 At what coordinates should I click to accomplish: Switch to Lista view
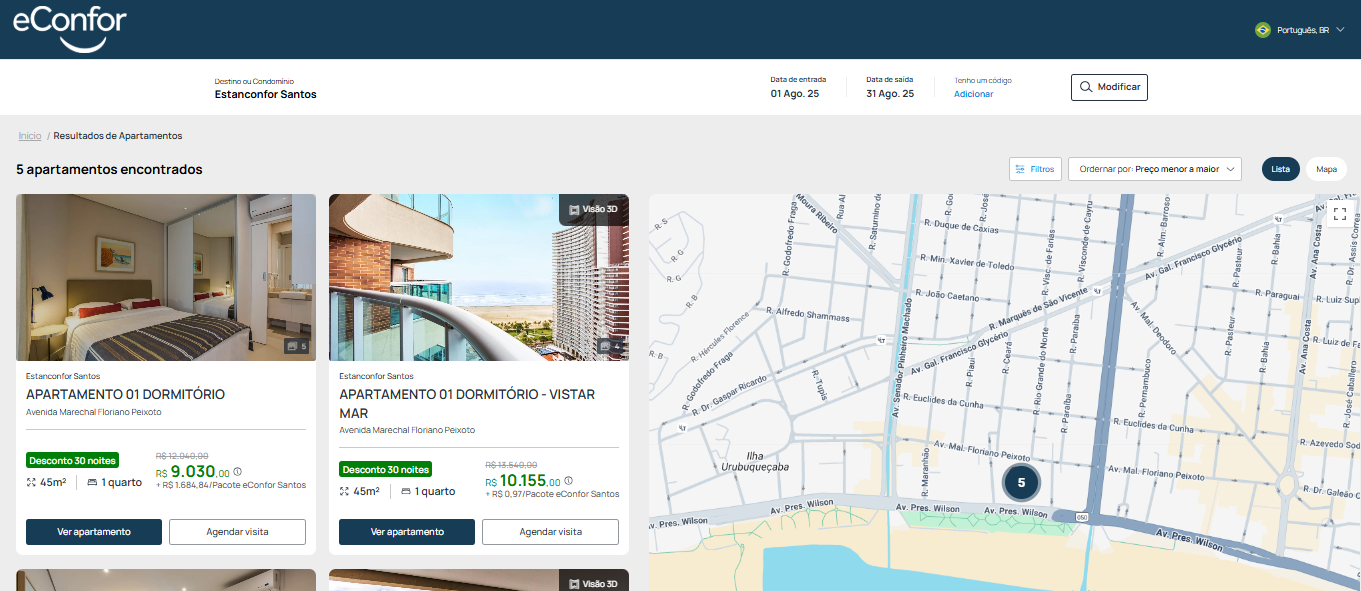click(x=1280, y=169)
